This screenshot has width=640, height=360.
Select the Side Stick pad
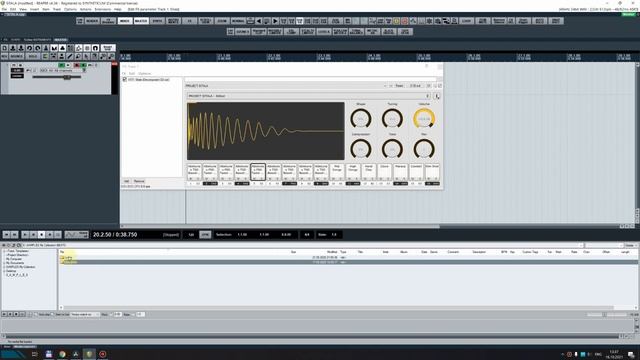pos(432,171)
